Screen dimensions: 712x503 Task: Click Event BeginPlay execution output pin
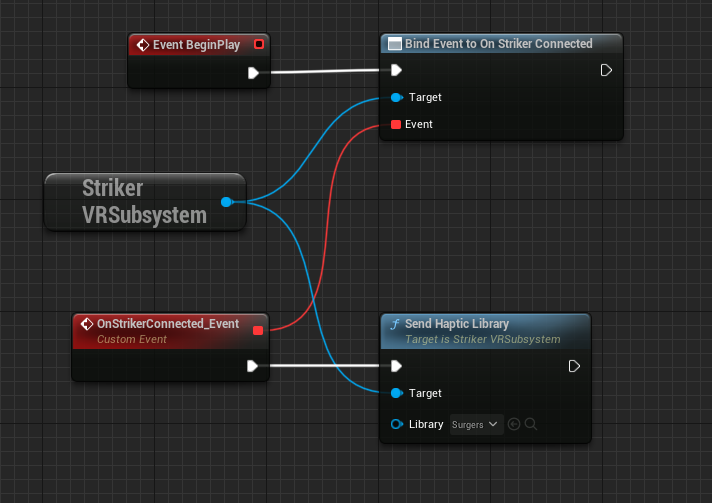tap(253, 73)
